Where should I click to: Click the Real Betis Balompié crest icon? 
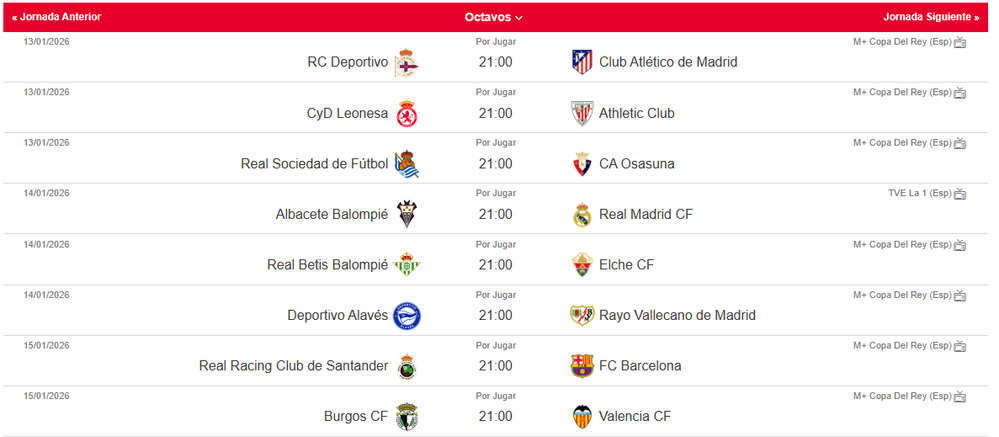click(406, 265)
